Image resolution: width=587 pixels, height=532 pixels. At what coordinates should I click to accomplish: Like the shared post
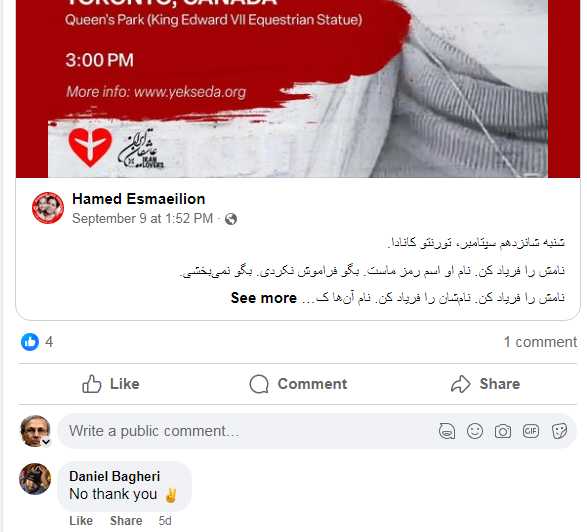click(111, 384)
